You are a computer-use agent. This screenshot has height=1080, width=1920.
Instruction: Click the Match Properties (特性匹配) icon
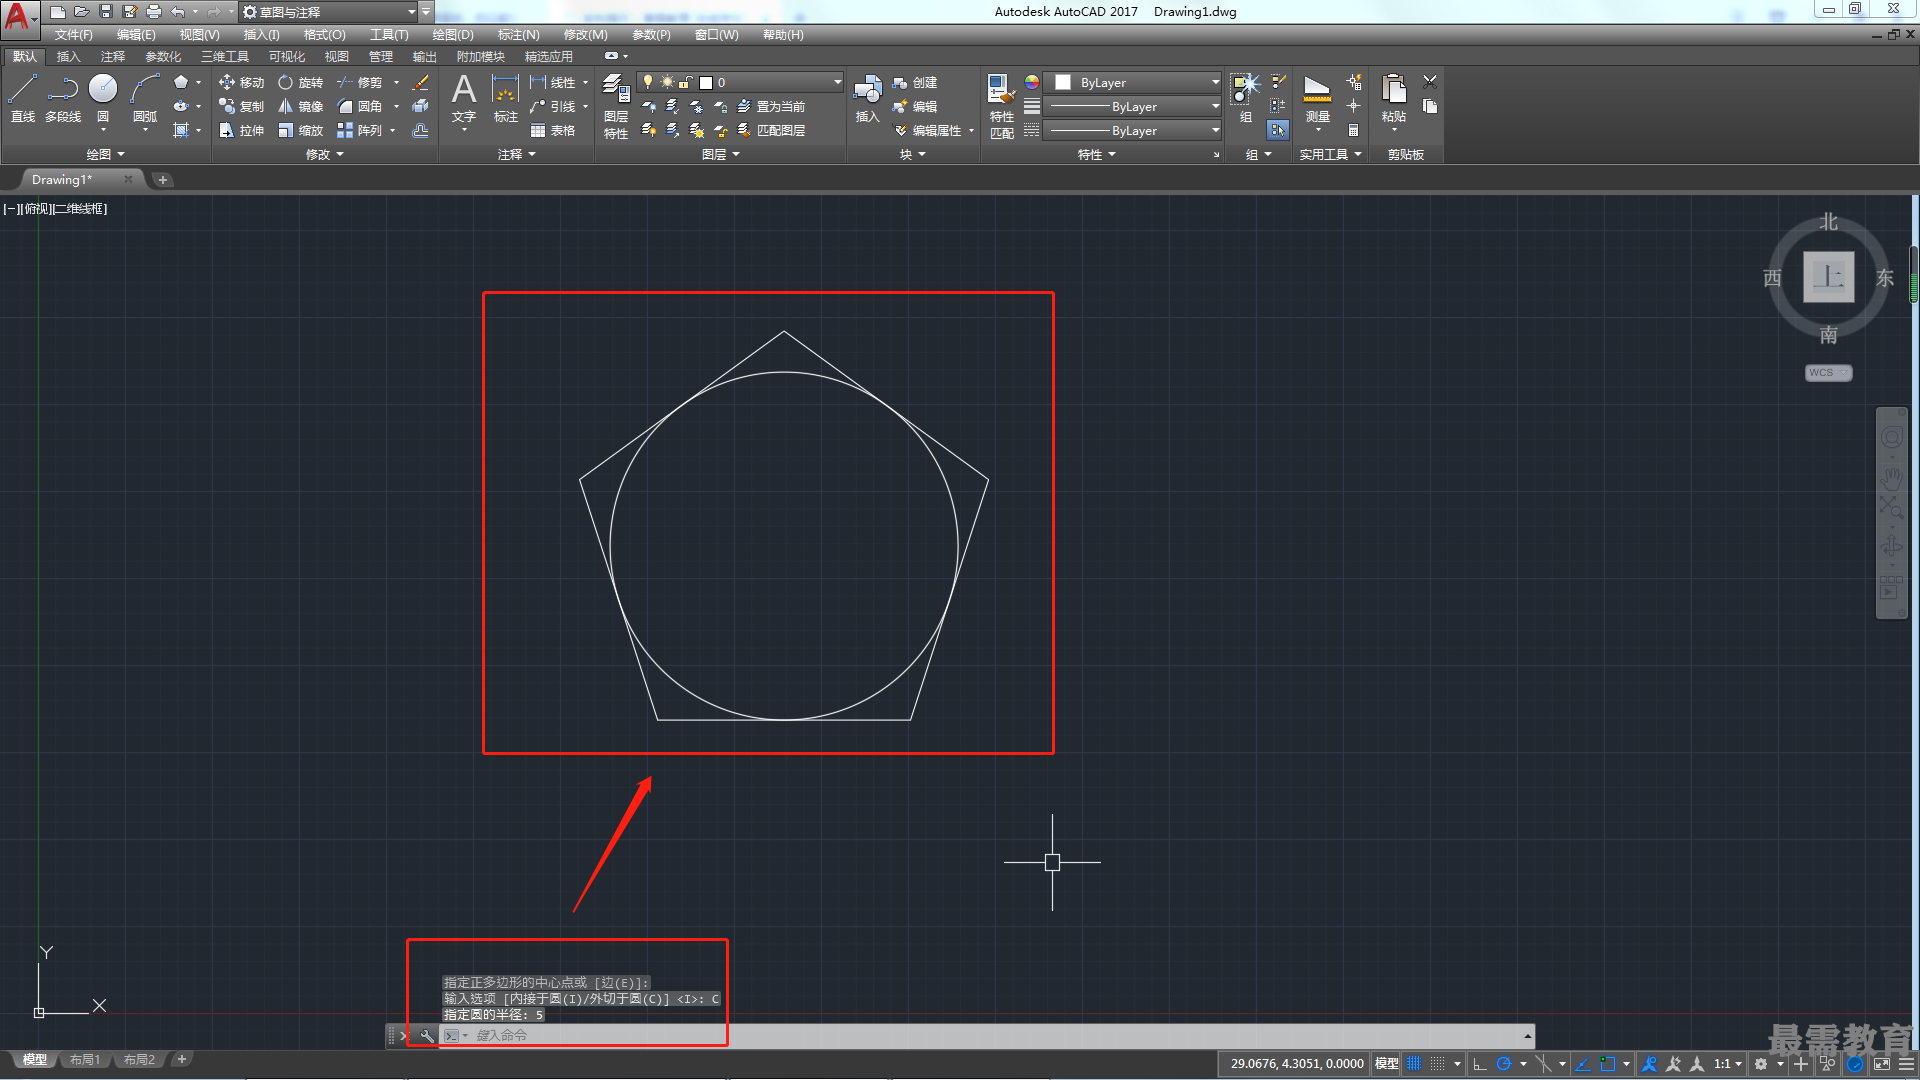click(x=1001, y=106)
